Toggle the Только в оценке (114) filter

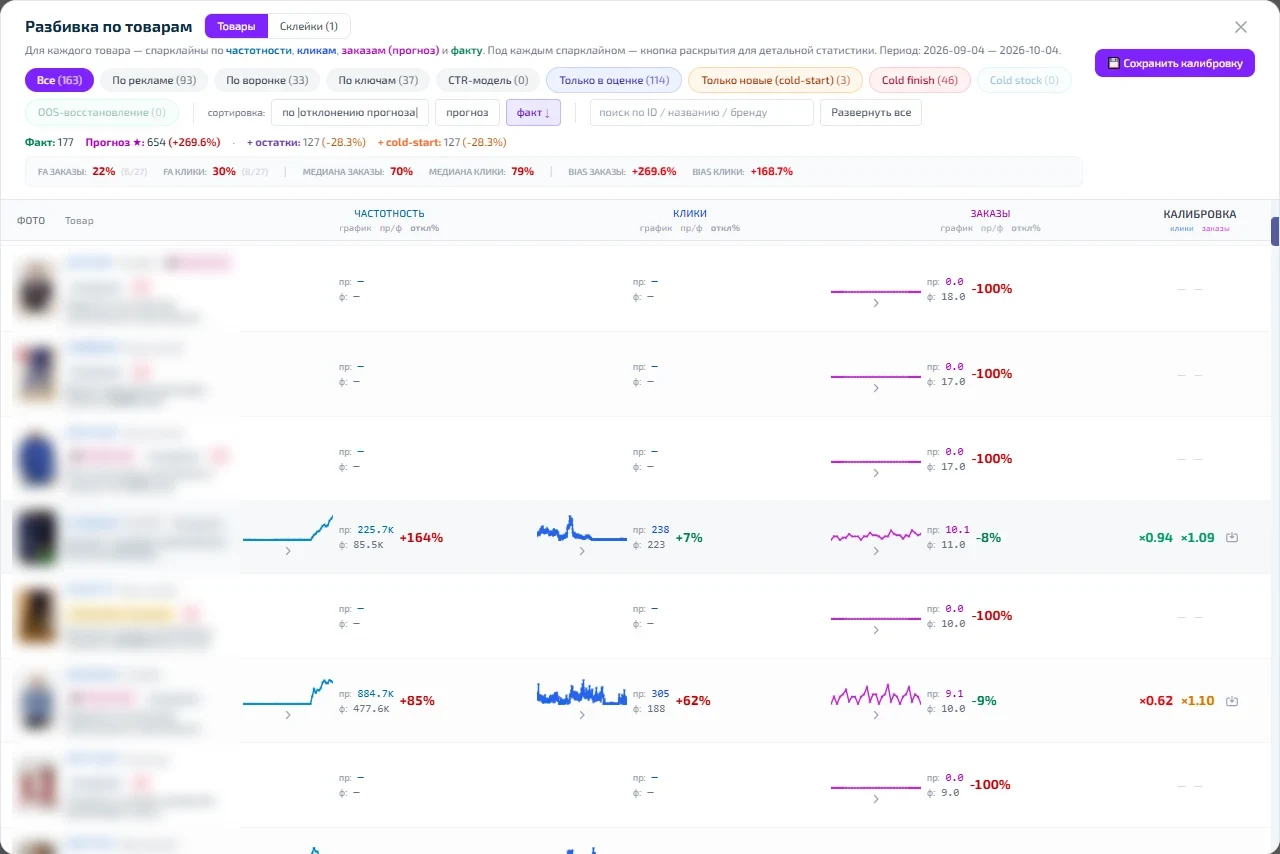(x=614, y=80)
